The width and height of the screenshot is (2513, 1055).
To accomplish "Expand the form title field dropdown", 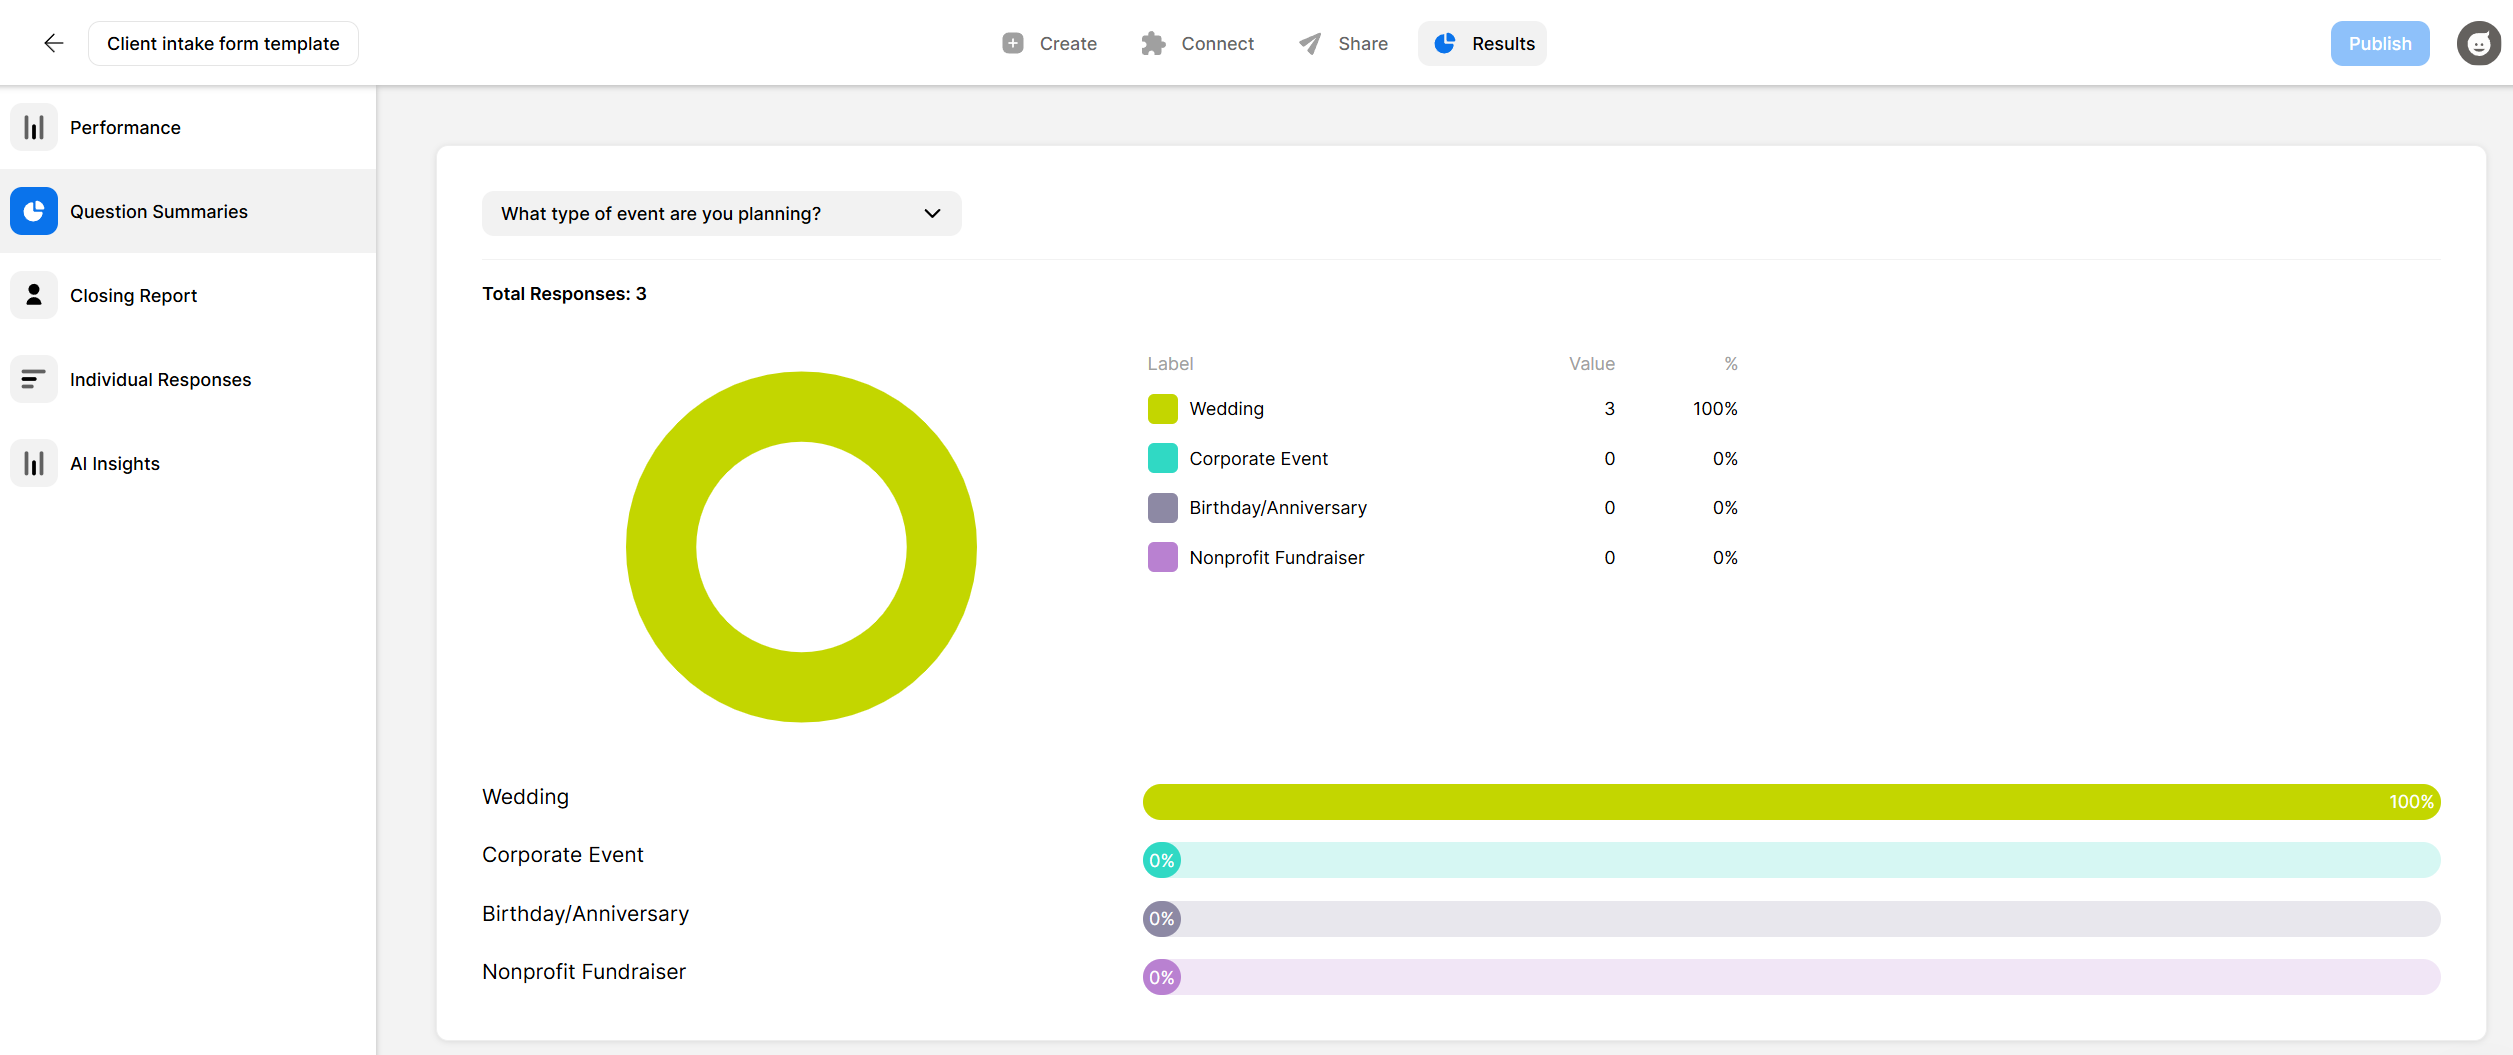I will tap(223, 43).
